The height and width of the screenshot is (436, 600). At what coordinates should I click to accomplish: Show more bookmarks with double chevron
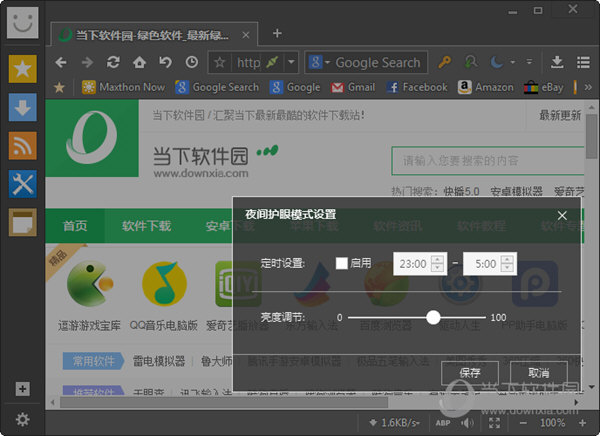(x=588, y=88)
